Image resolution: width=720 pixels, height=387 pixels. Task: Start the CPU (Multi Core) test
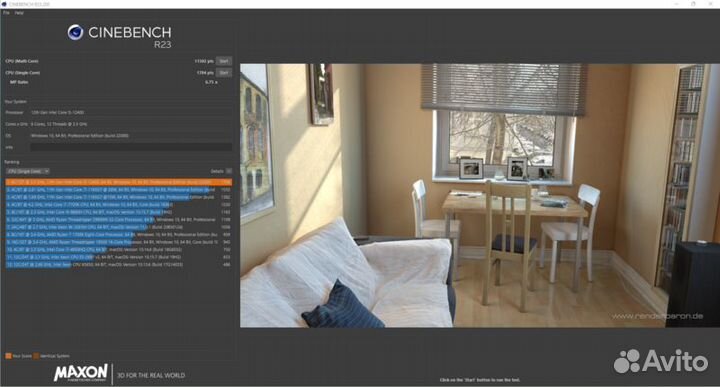tap(224, 61)
